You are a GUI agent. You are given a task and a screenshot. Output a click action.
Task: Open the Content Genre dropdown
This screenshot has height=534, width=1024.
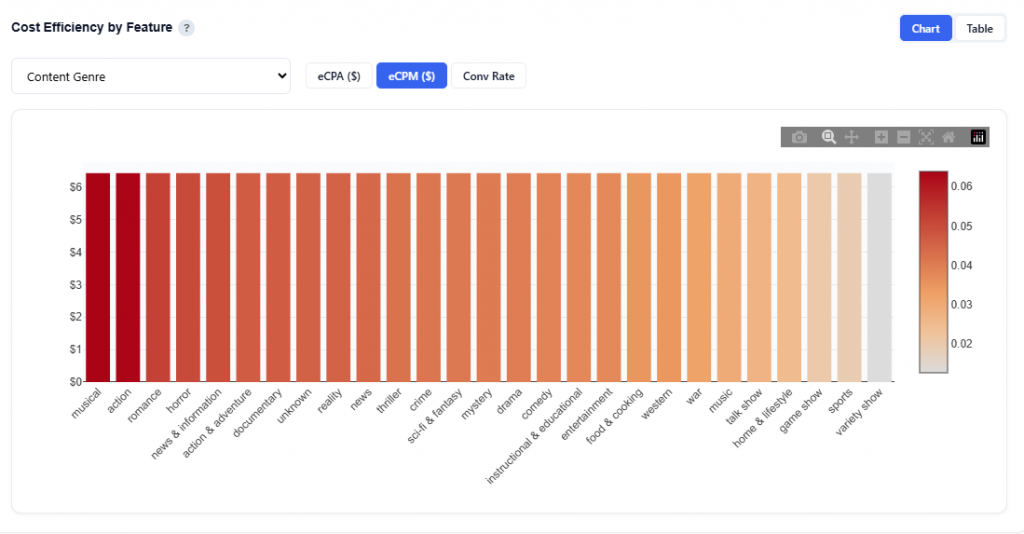(x=151, y=76)
